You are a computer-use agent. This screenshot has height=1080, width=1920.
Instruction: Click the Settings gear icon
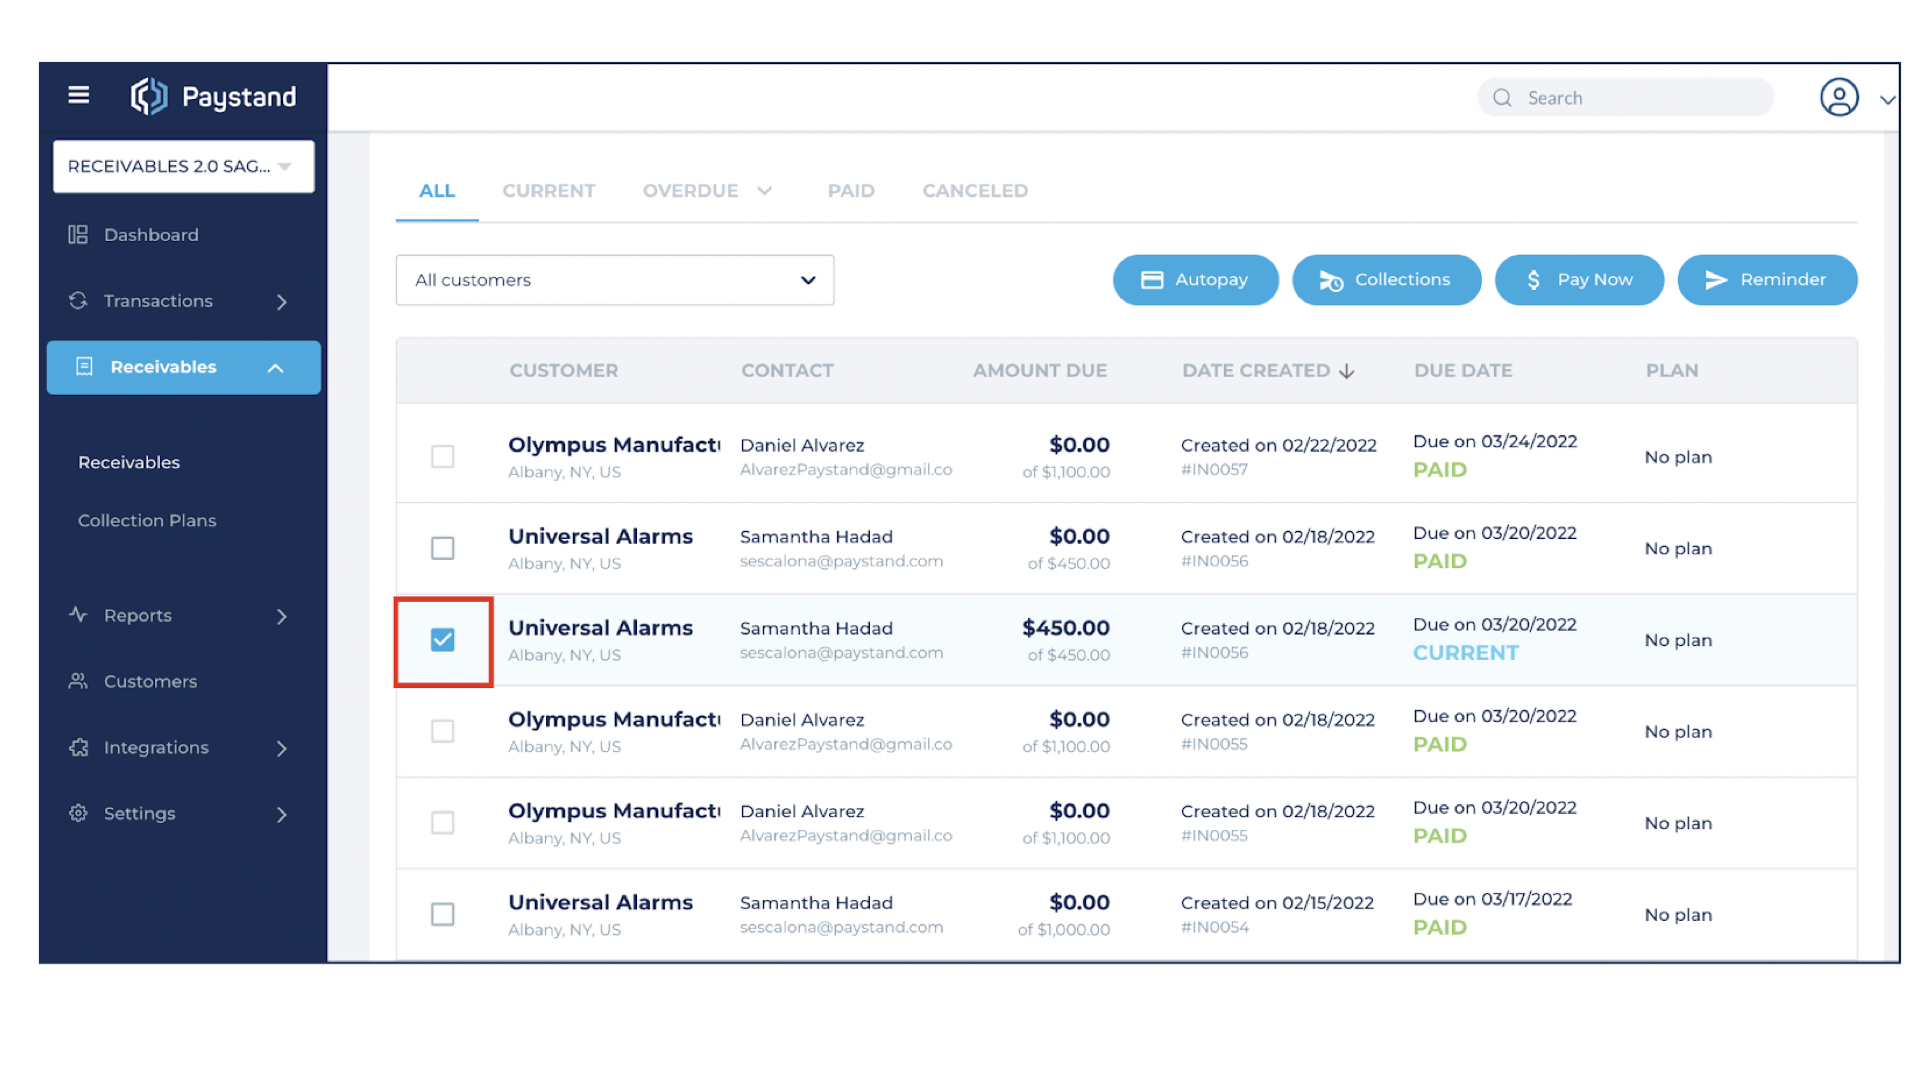(78, 813)
